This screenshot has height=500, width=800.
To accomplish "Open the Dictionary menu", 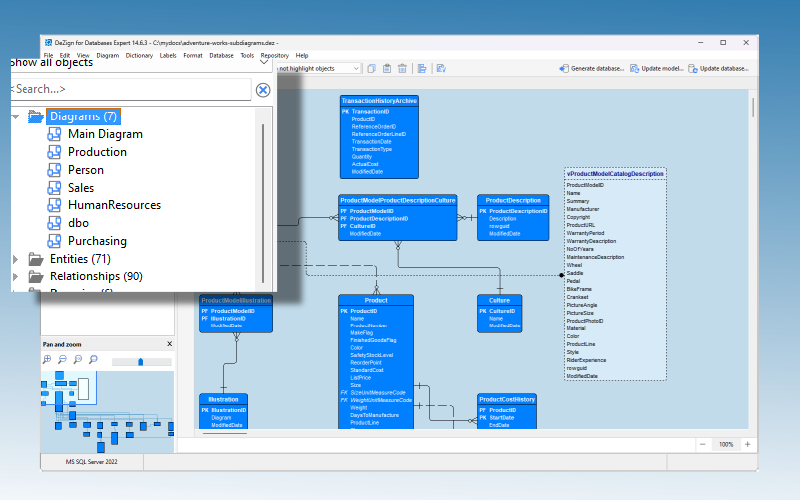I will tap(139, 56).
